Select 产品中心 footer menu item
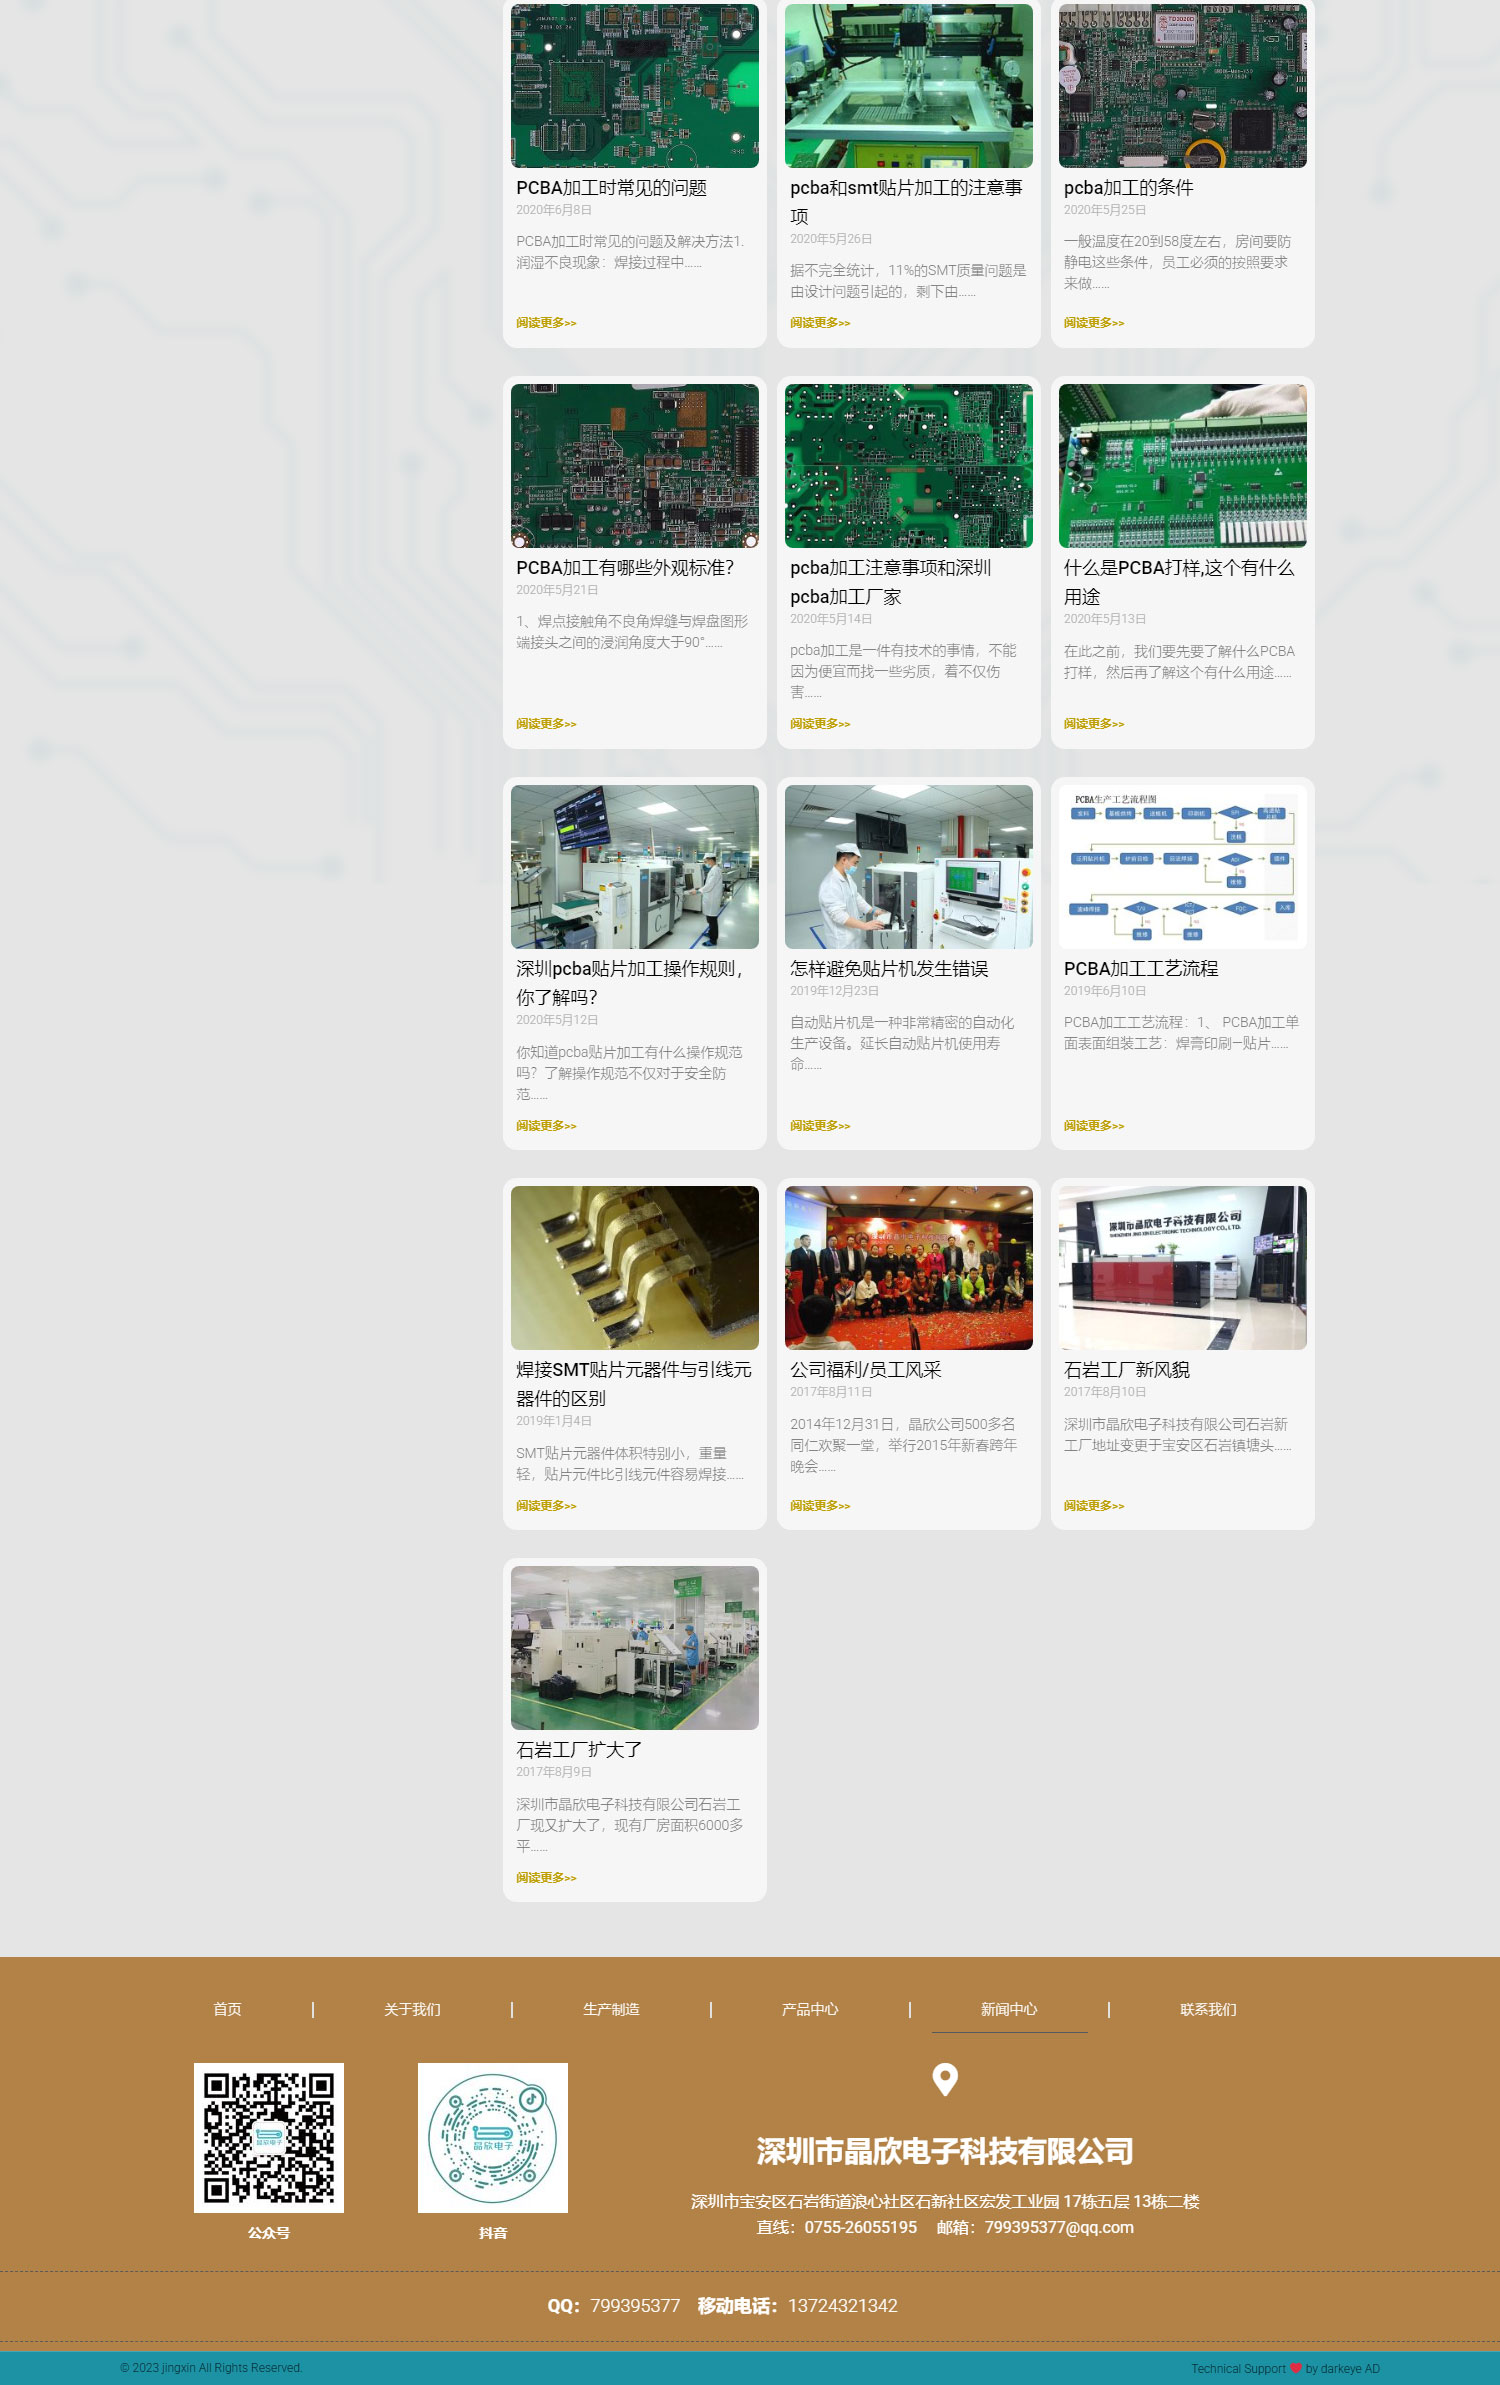 coord(810,2009)
